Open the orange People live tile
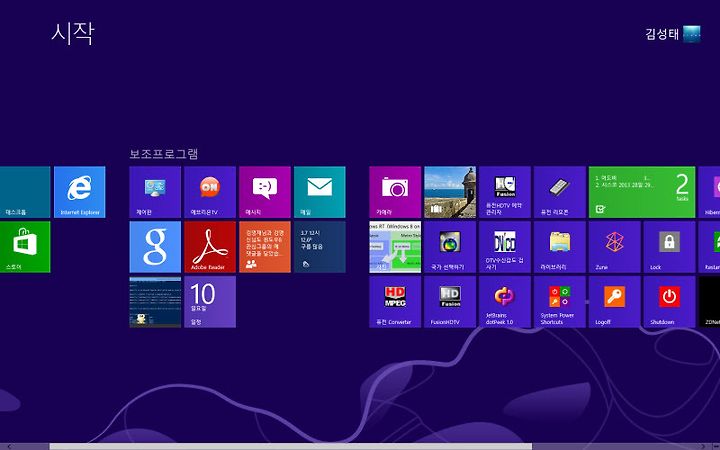Image resolution: width=720 pixels, height=450 pixels. pyautogui.click(x=265, y=247)
